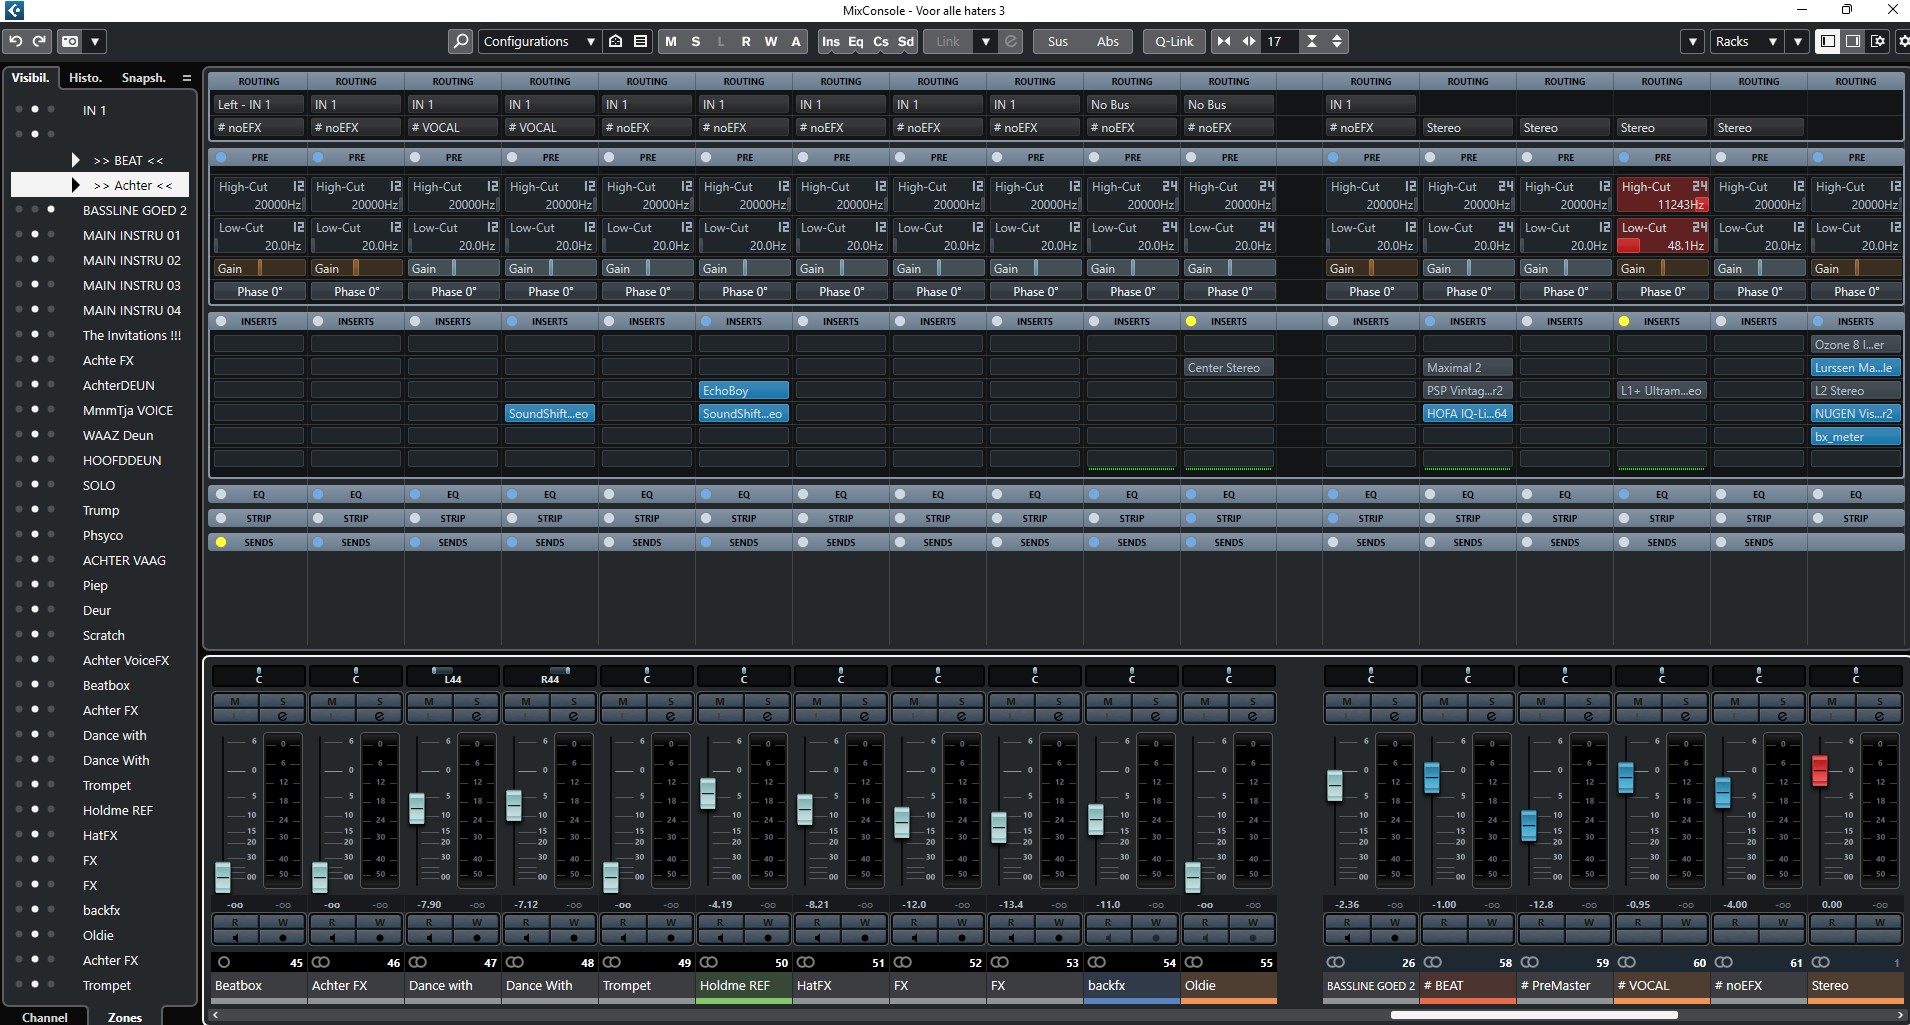Viewport: 1910px width, 1025px height.
Task: Switch to the Visibil. tab
Action: tap(31, 77)
